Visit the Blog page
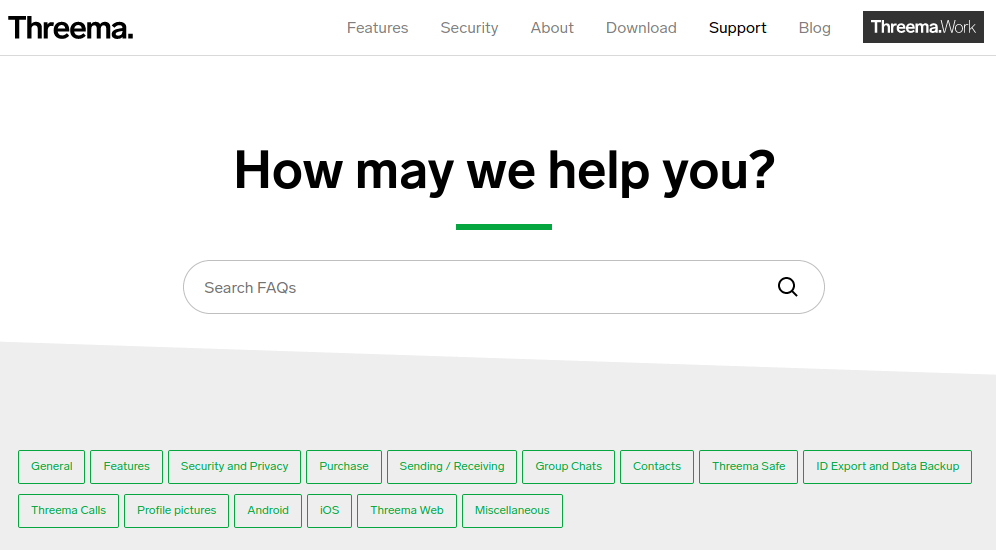This screenshot has width=996, height=550. click(x=814, y=28)
